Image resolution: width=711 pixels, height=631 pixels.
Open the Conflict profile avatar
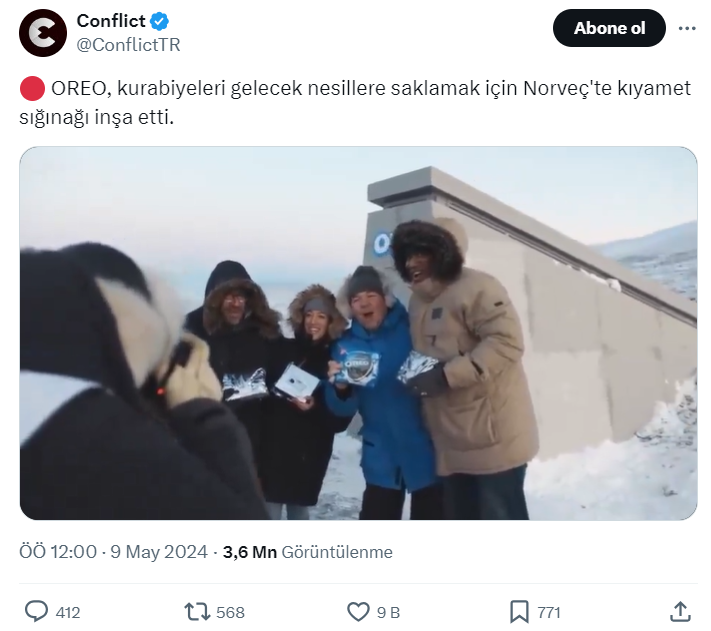coord(43,32)
